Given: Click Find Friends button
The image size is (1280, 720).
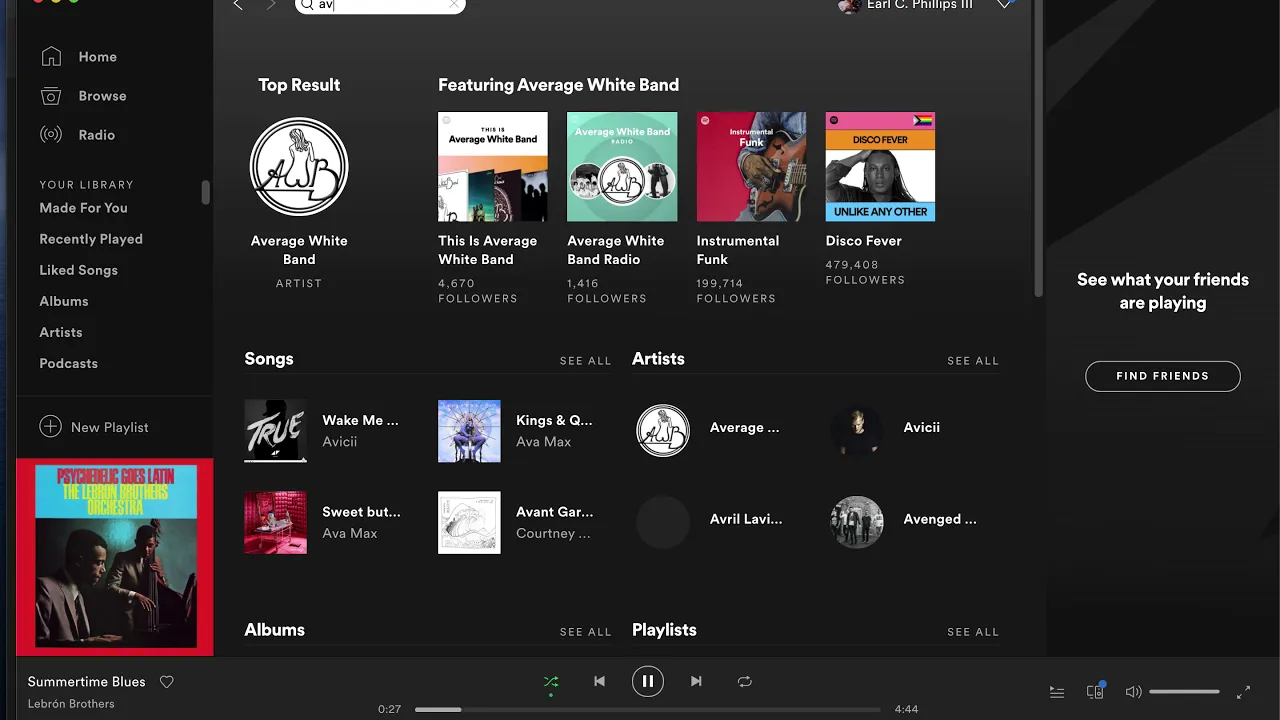Looking at the screenshot, I should [1163, 376].
